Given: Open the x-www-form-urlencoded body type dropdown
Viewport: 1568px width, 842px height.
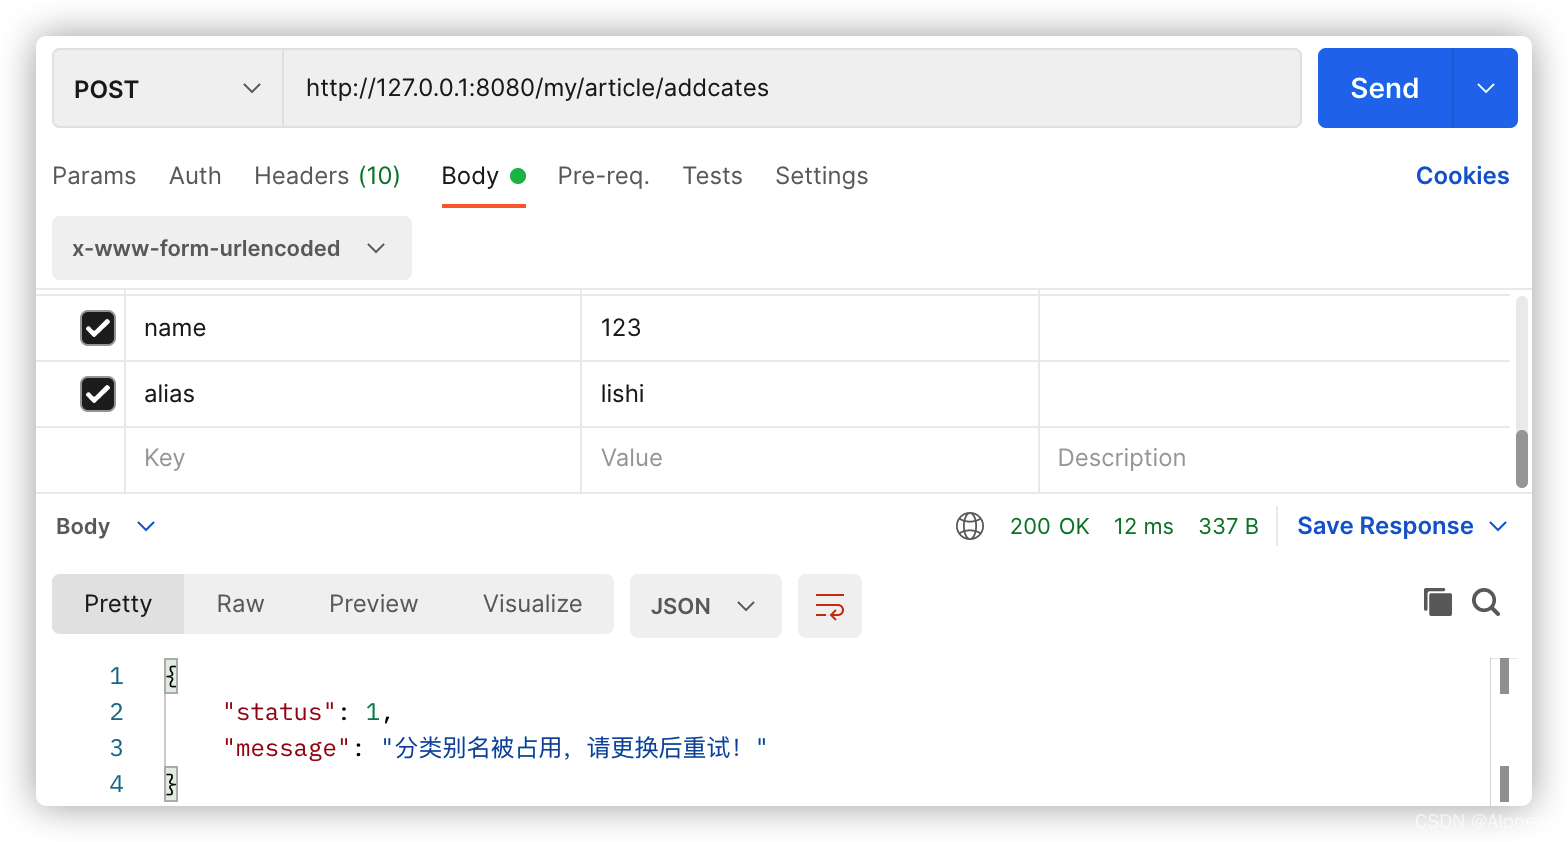Looking at the screenshot, I should coord(232,248).
